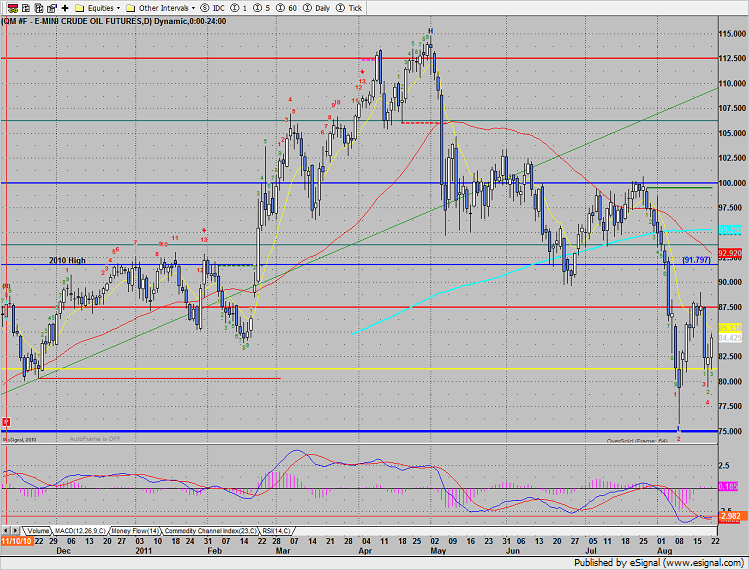This screenshot has width=749, height=570.
Task: Click the 115.000 price axis label
Action: pyautogui.click(x=732, y=34)
